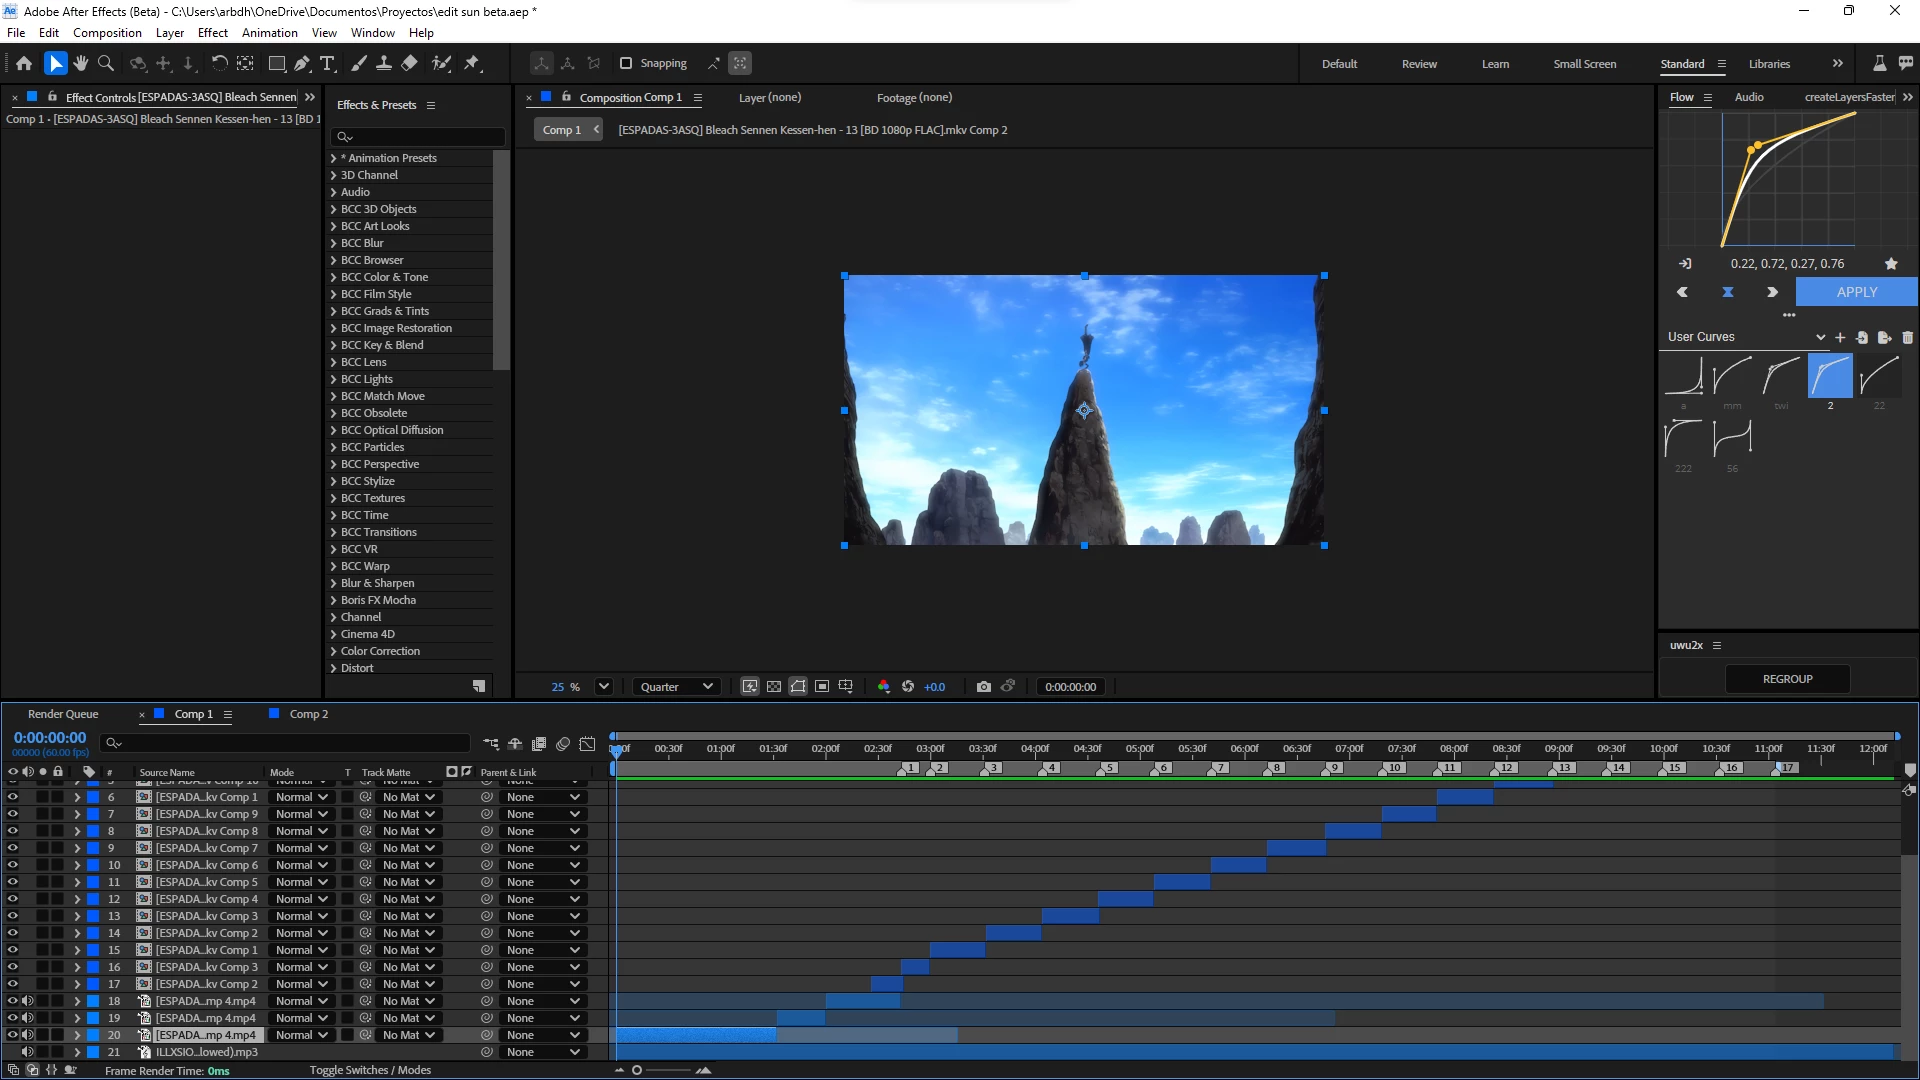Open the Quarter resolution dropdown
This screenshot has width=1920, height=1080.
(x=677, y=687)
